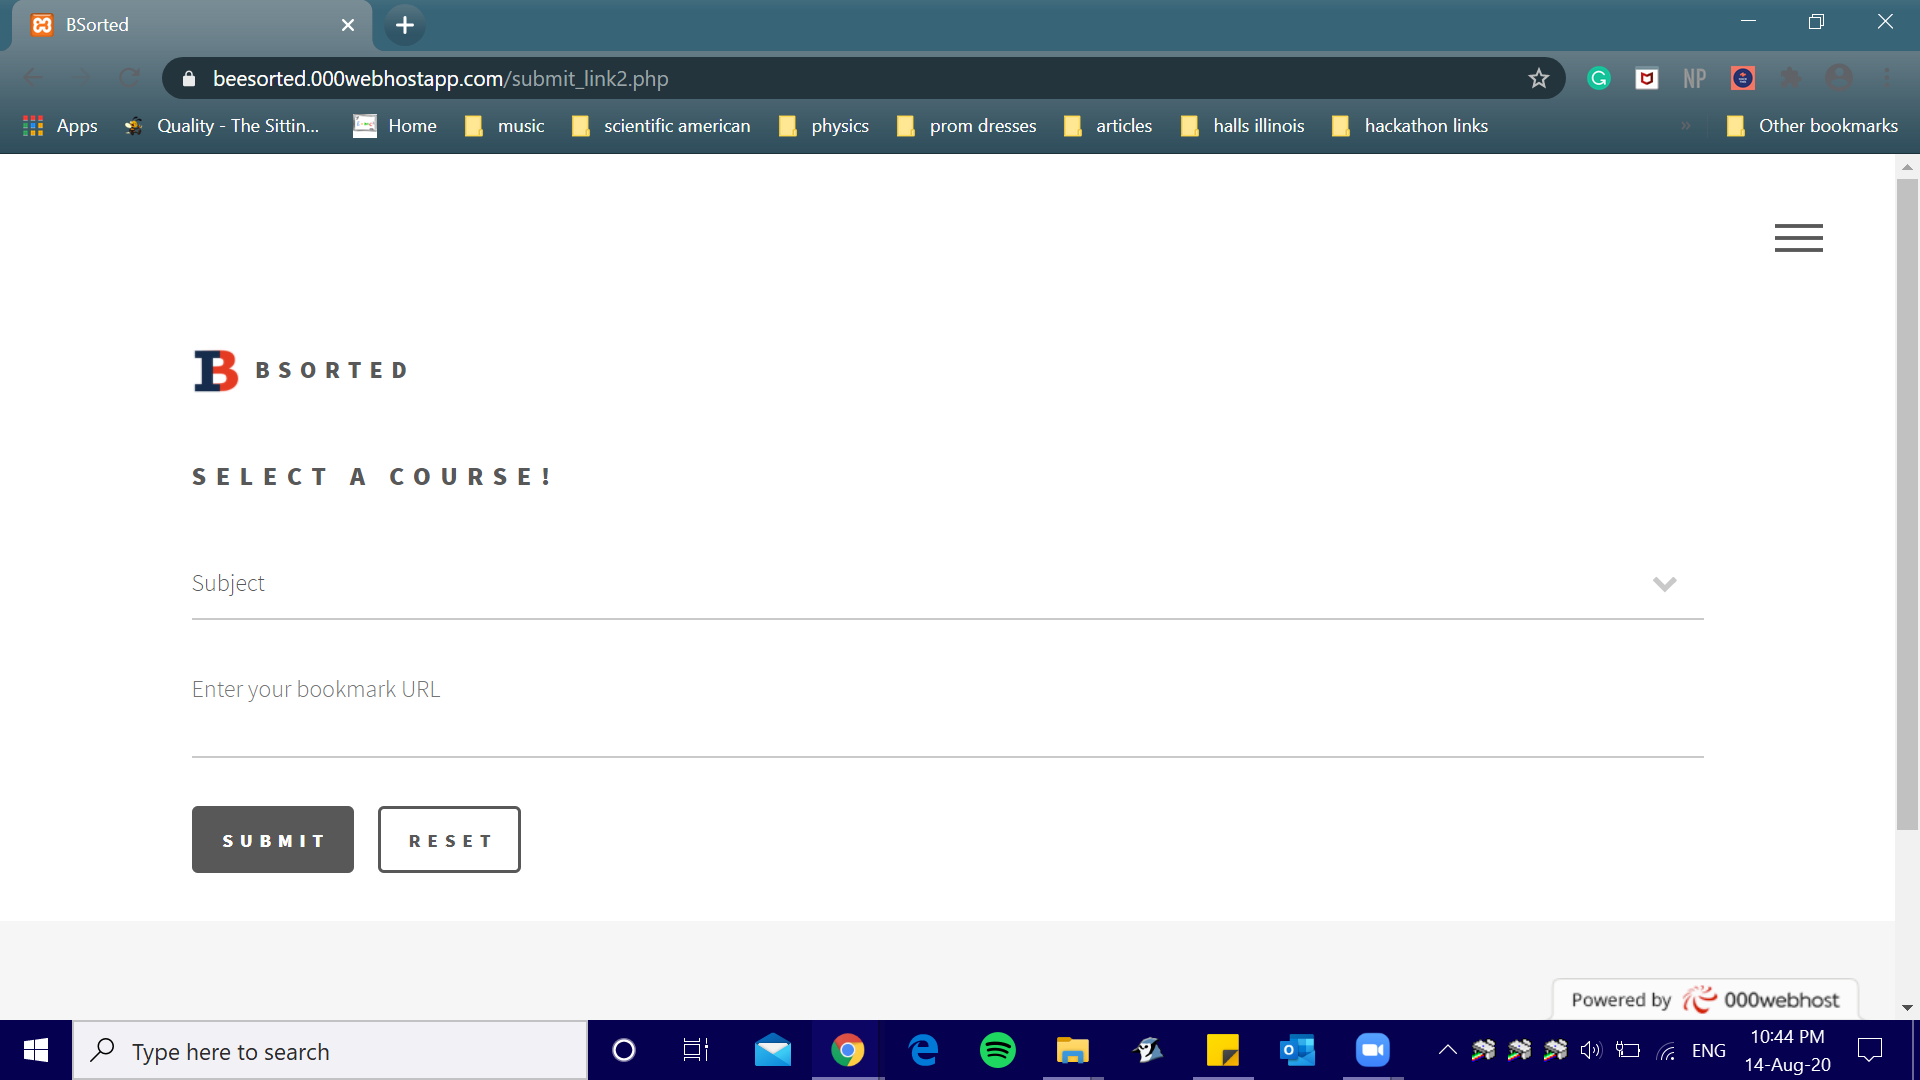This screenshot has height=1080, width=1920.
Task: Open the hamburger menu icon
Action: (x=1798, y=238)
